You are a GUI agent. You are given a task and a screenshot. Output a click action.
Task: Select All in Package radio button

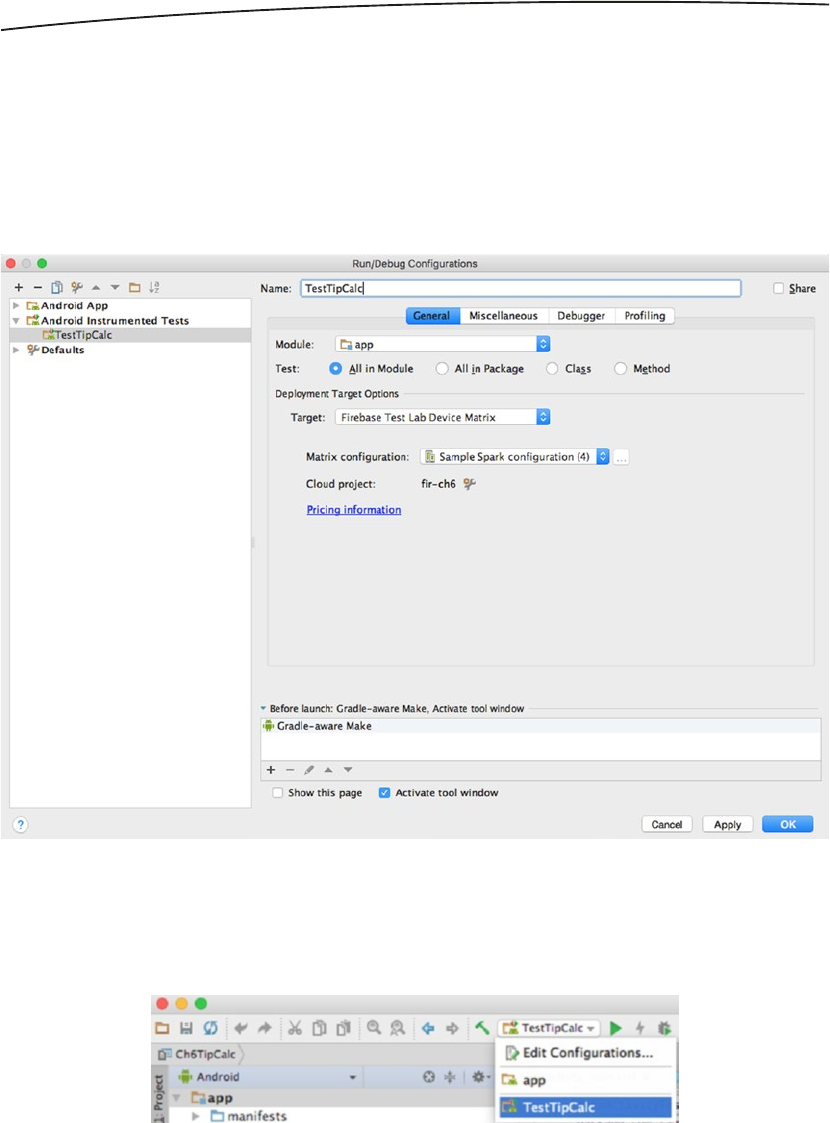442,369
